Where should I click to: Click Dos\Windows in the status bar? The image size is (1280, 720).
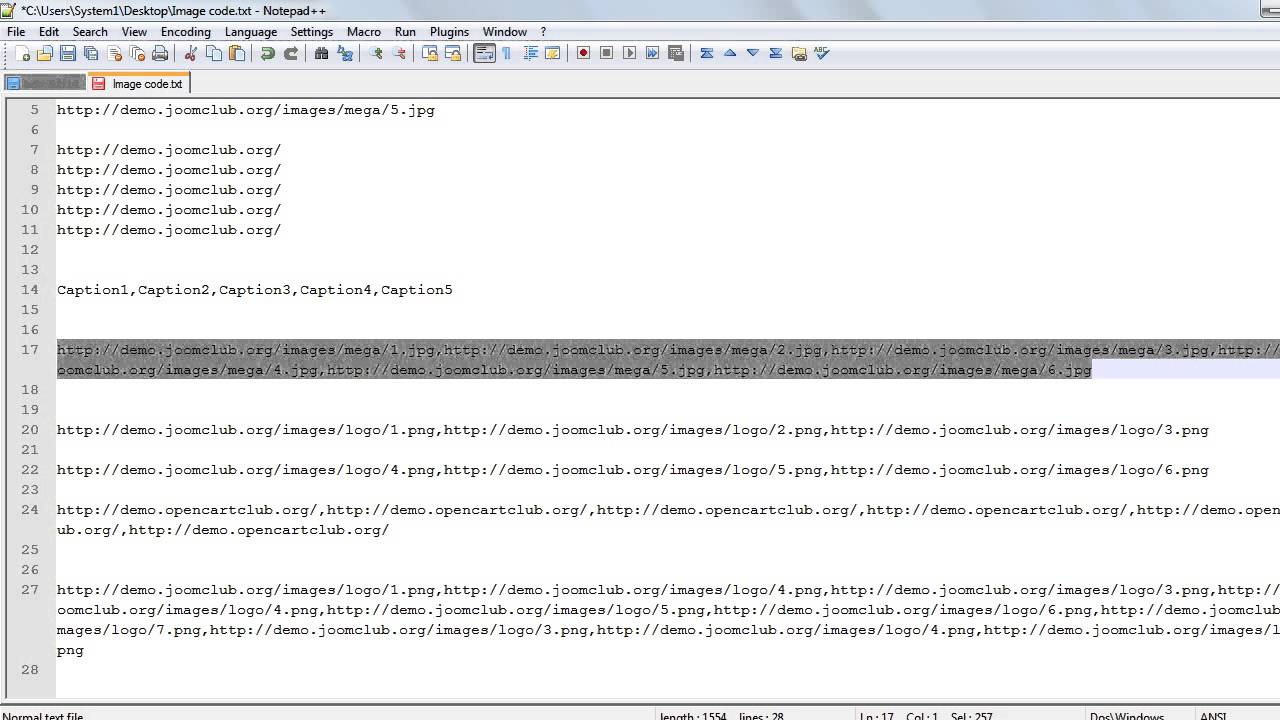(x=1126, y=716)
